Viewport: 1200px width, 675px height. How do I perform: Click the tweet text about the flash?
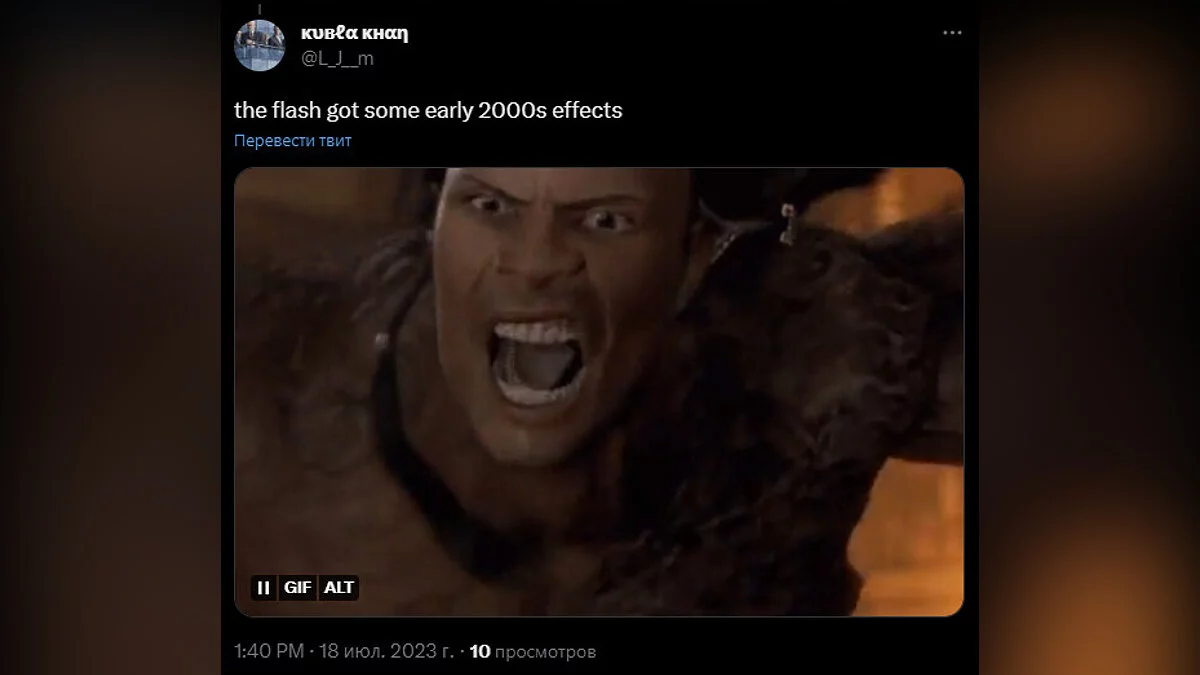click(x=428, y=110)
